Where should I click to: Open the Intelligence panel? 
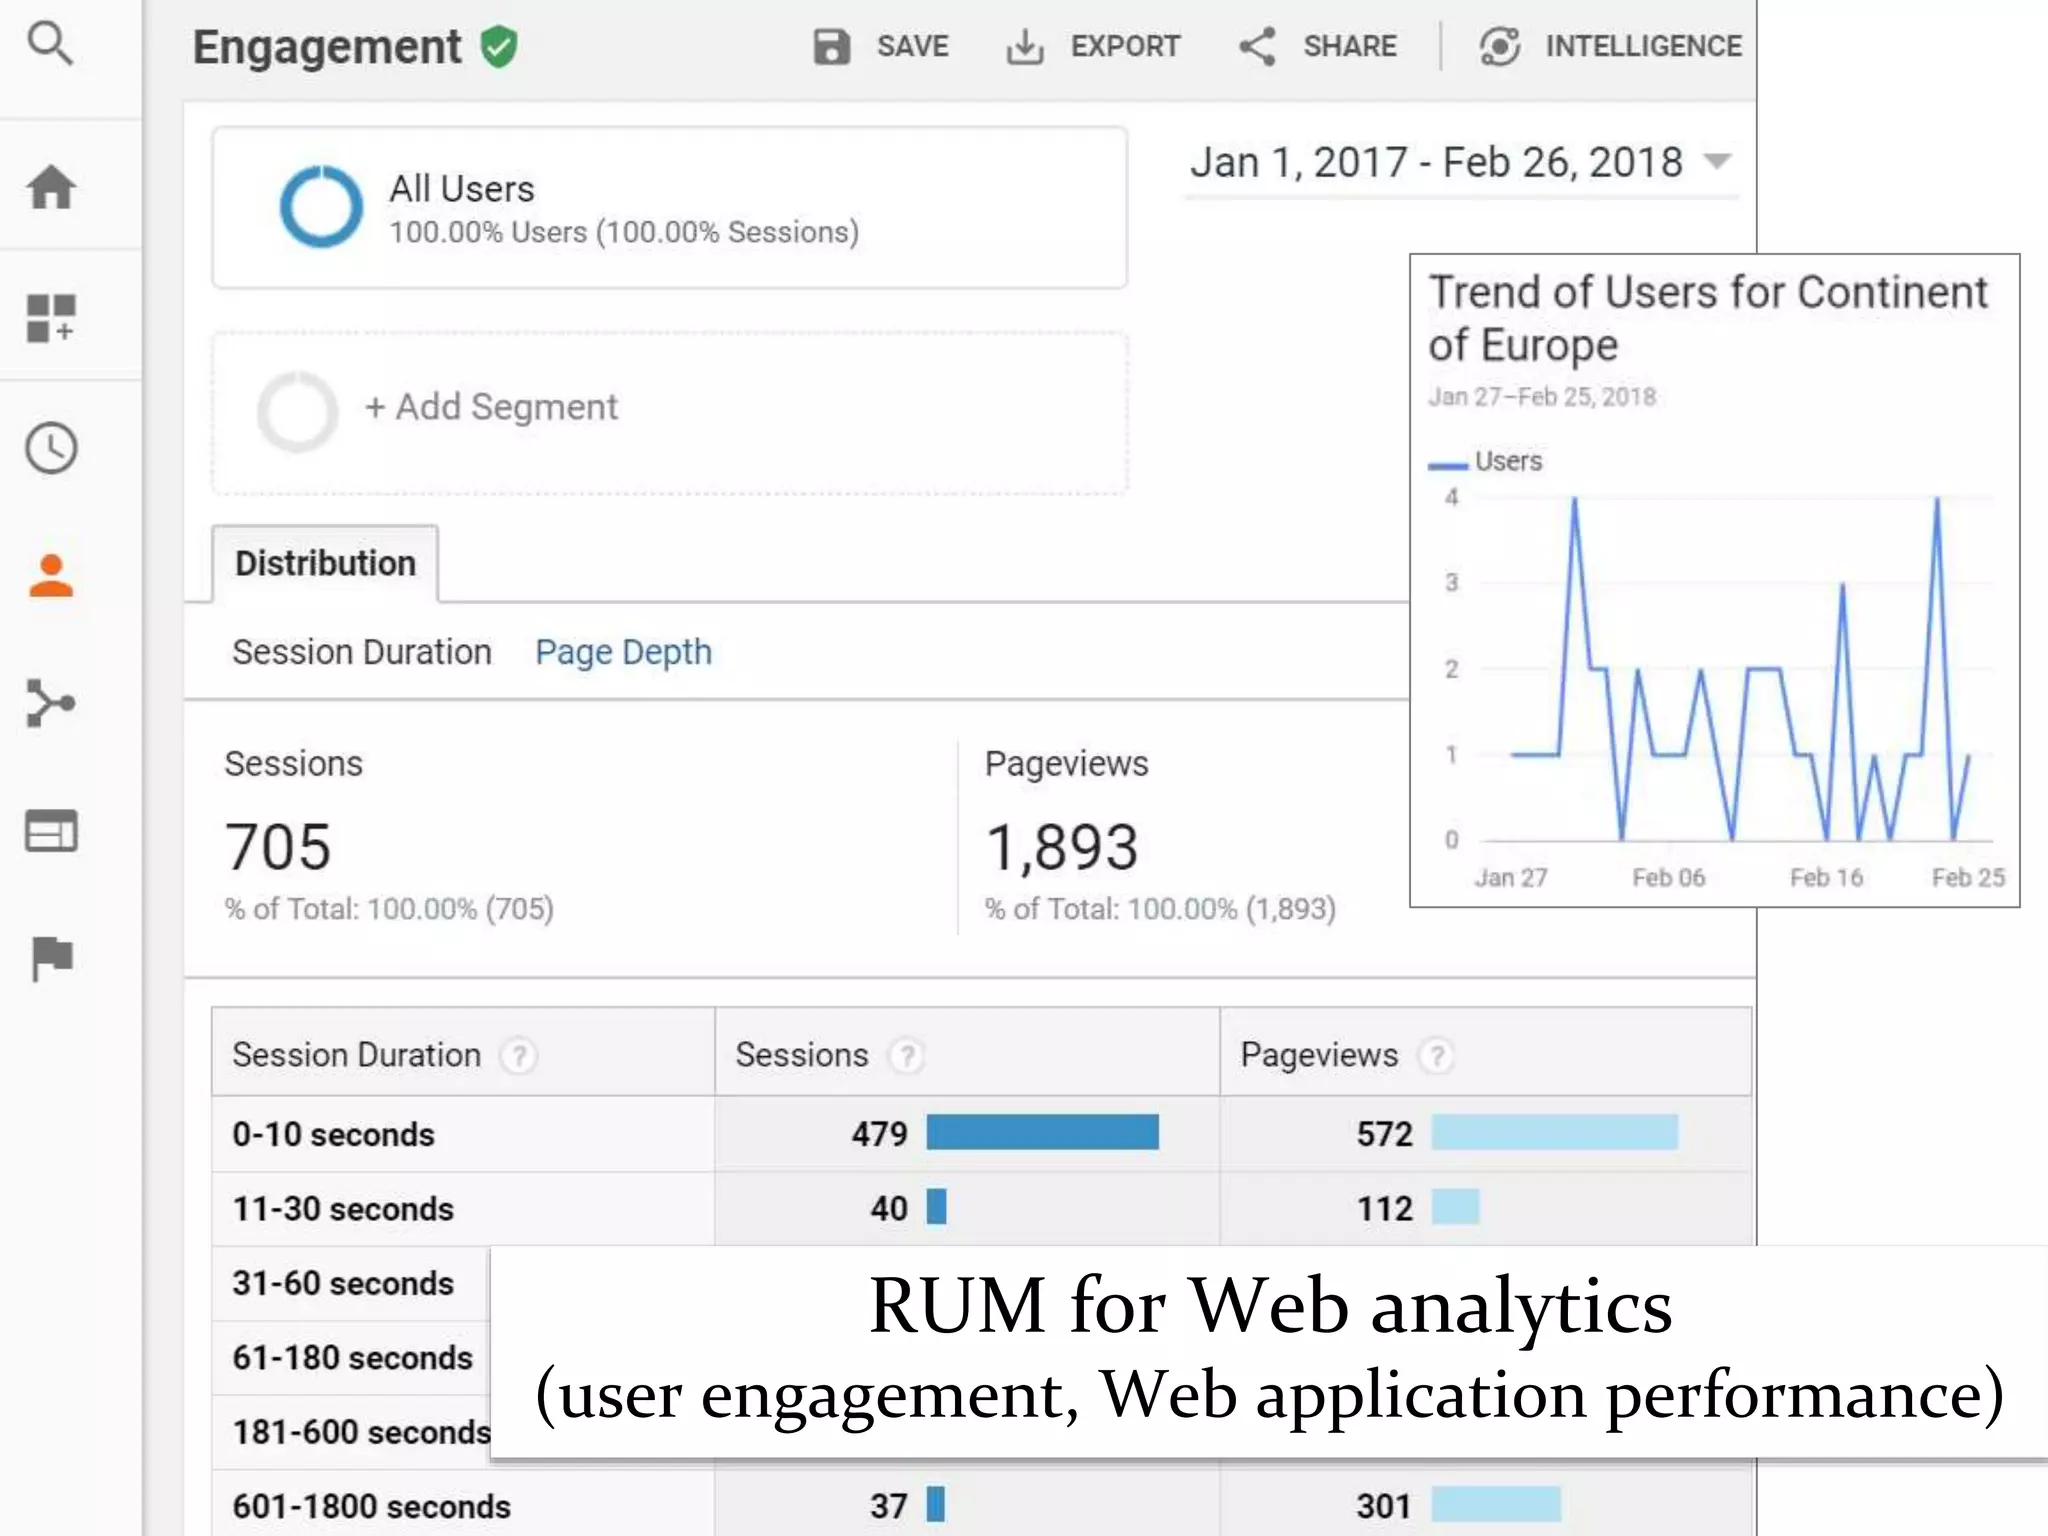(1611, 47)
